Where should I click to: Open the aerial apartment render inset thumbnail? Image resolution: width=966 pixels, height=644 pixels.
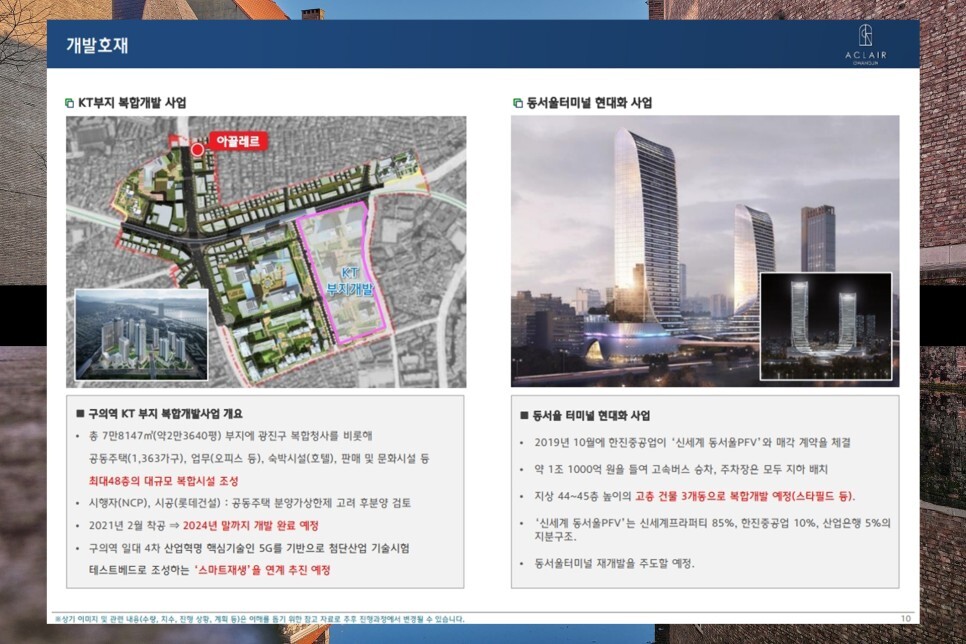click(142, 335)
